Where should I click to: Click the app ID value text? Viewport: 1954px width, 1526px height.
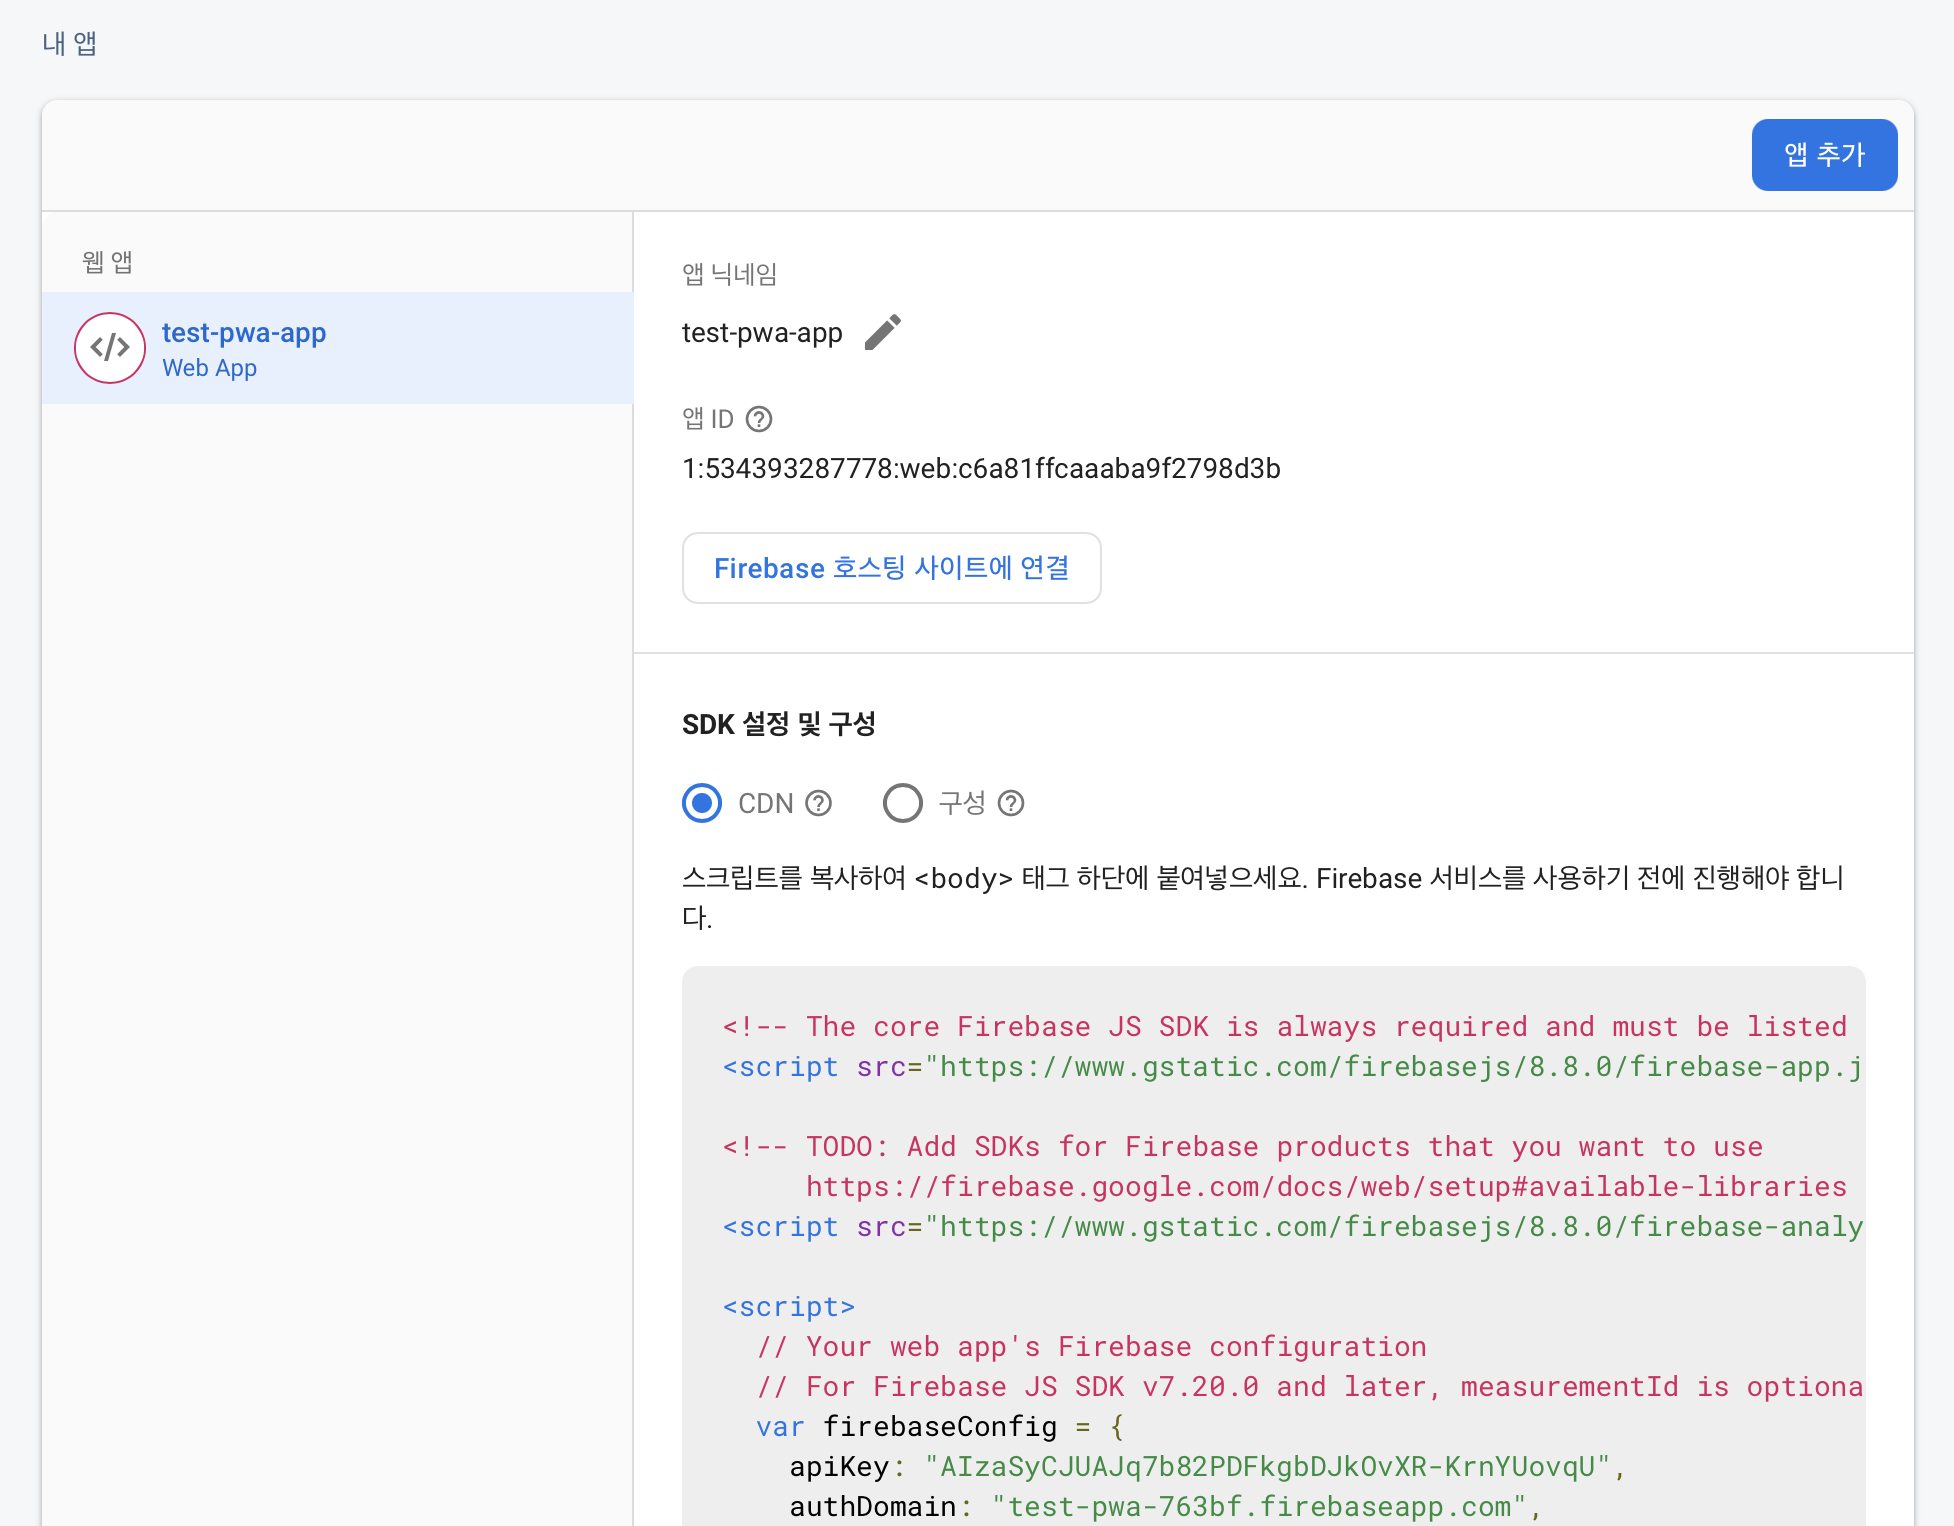[x=981, y=469]
